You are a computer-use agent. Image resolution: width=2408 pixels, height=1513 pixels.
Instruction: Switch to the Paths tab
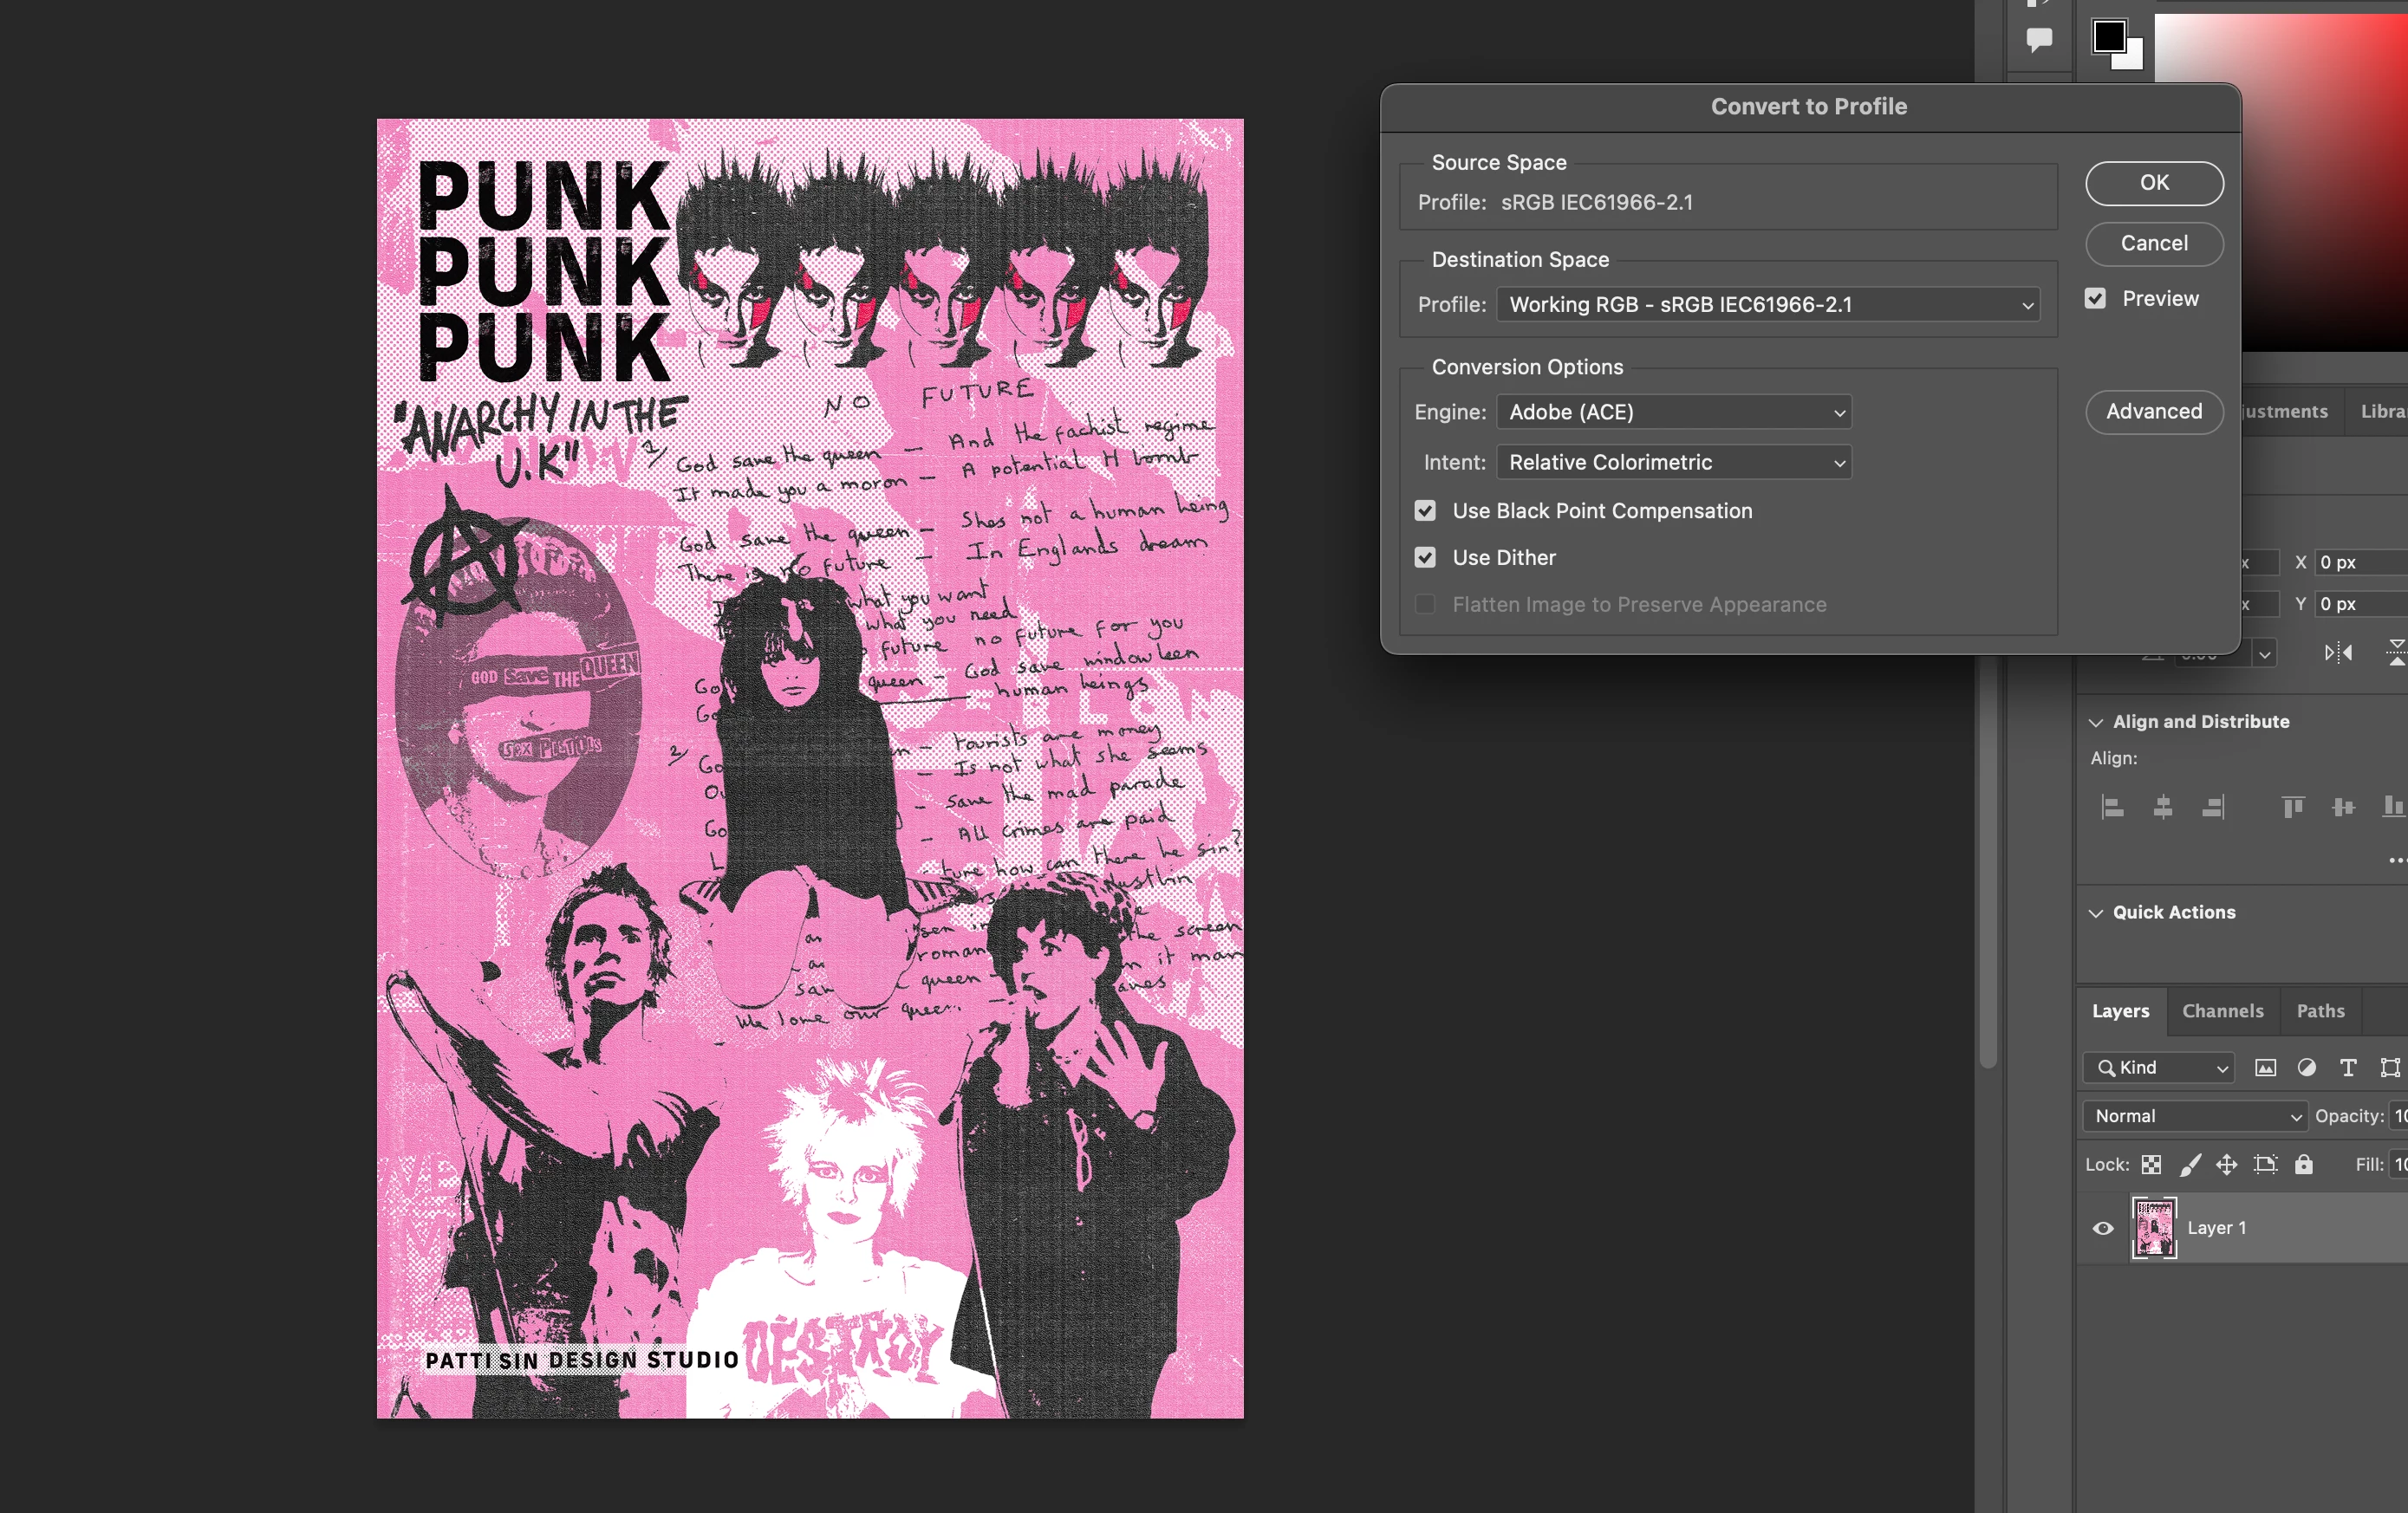tap(2320, 1011)
